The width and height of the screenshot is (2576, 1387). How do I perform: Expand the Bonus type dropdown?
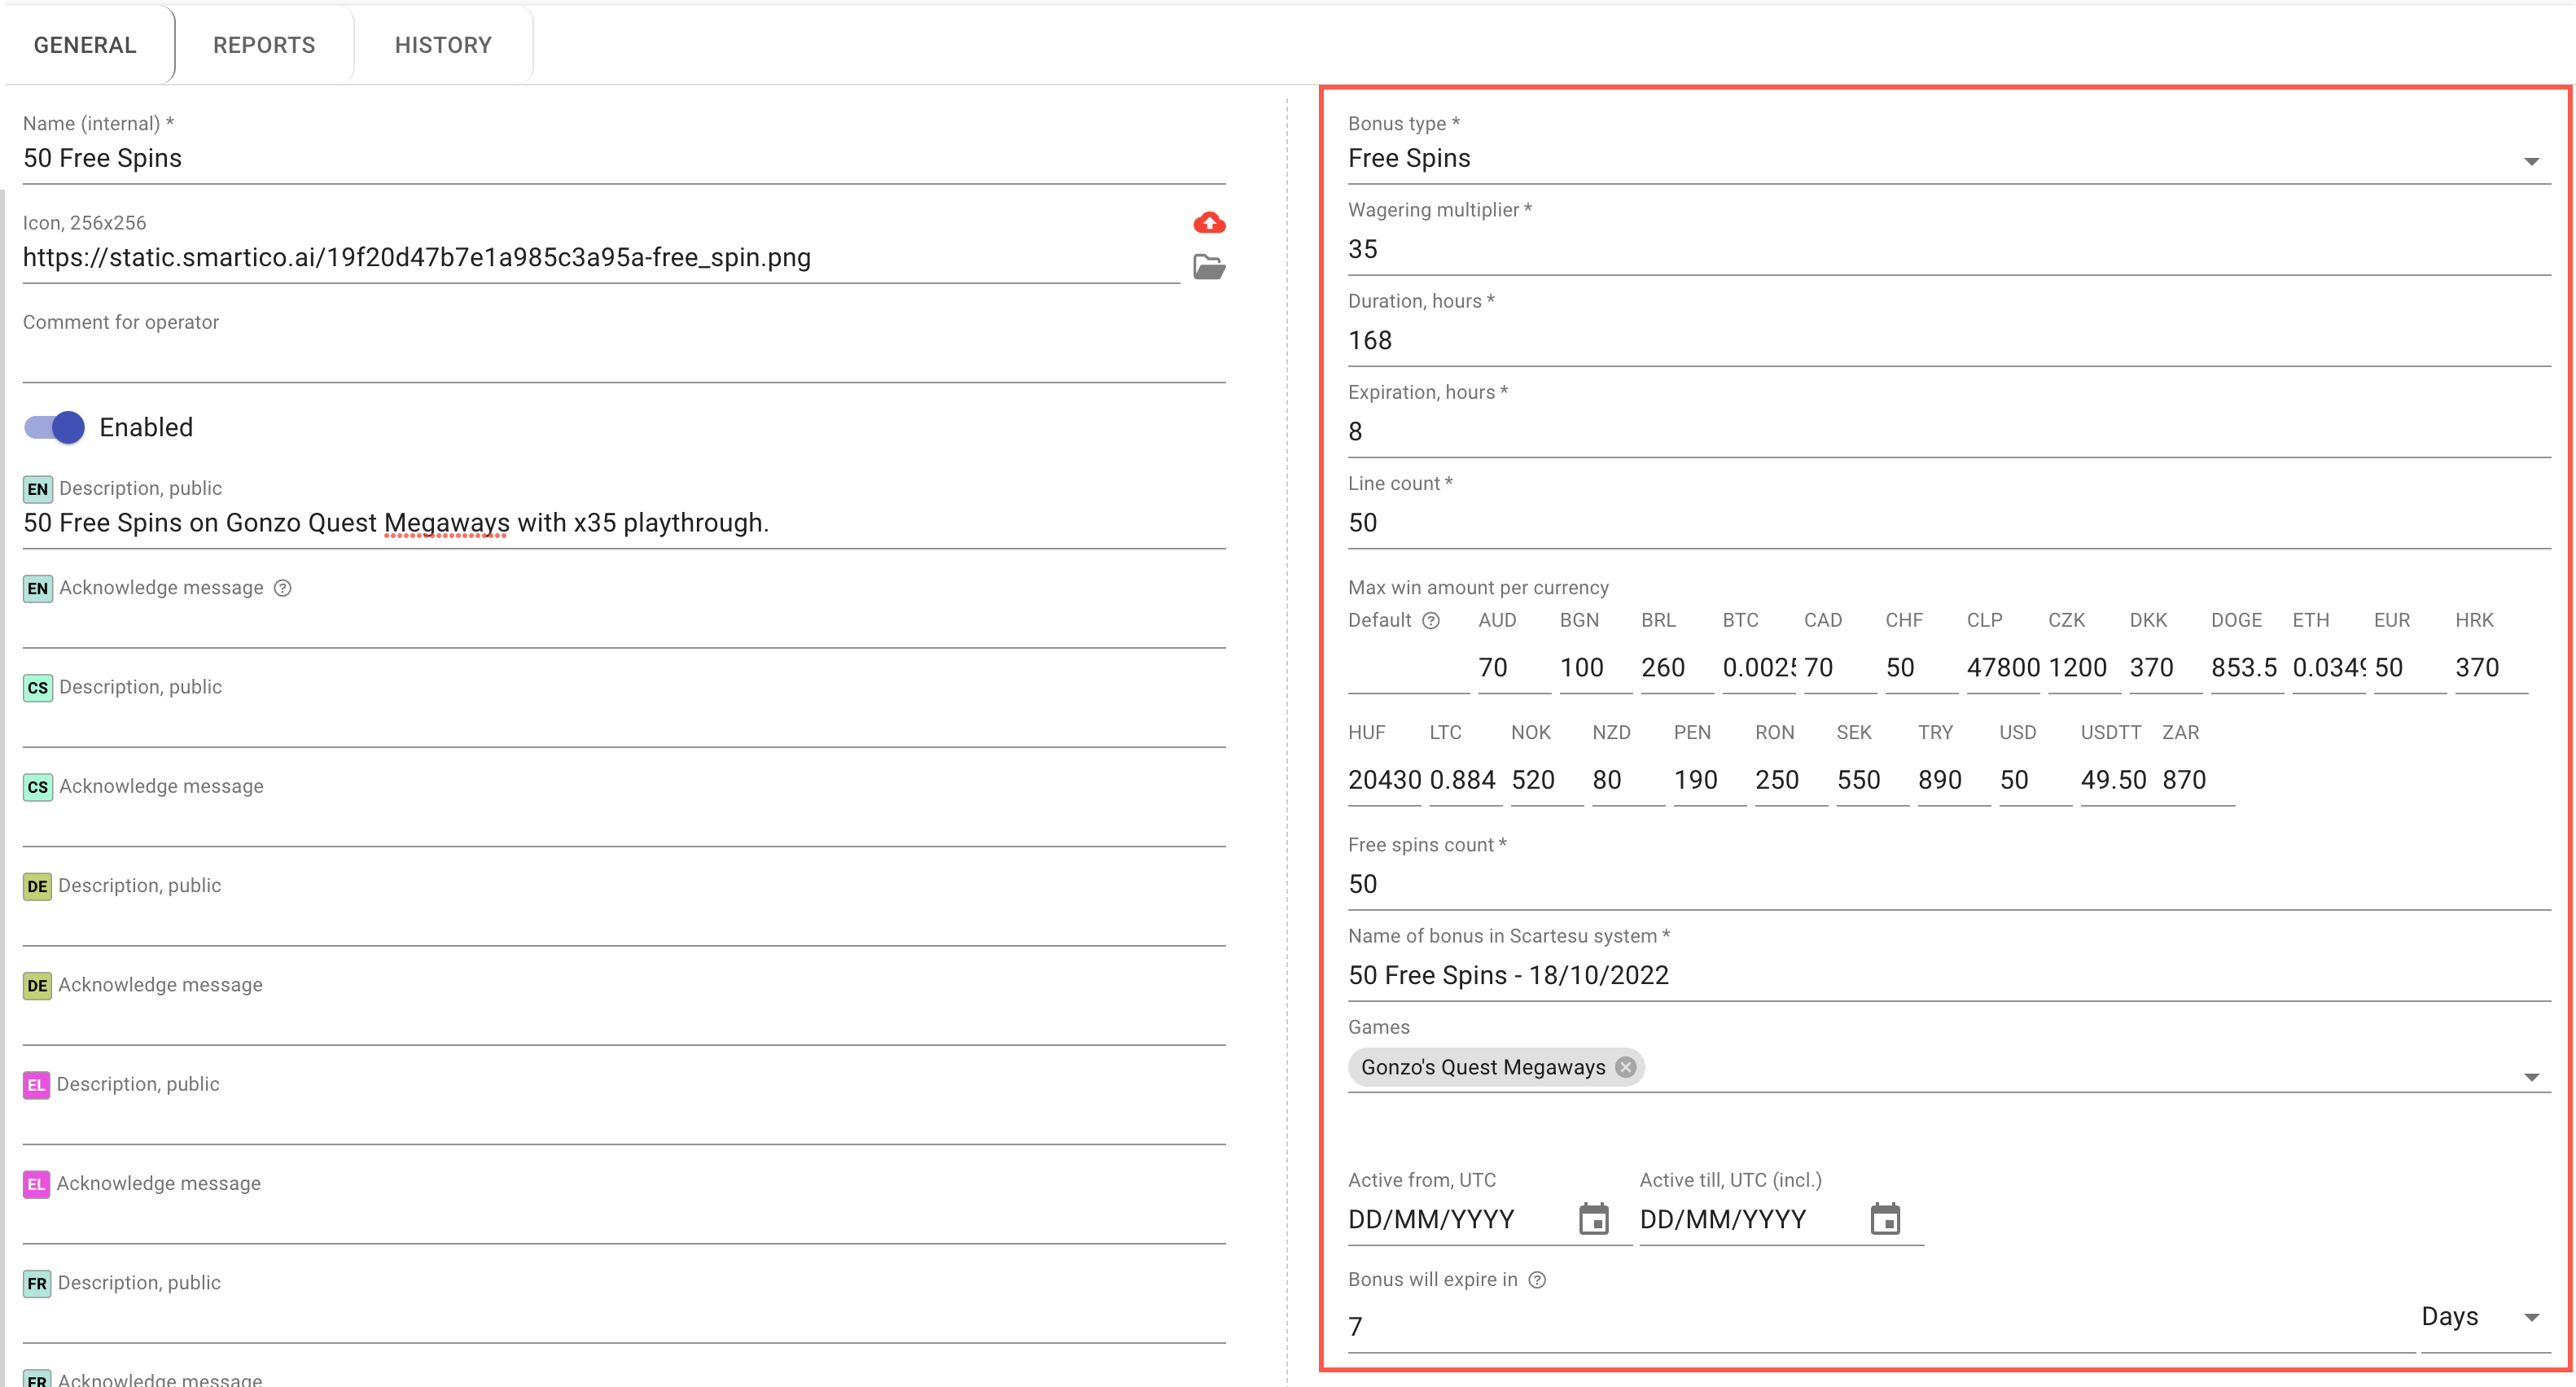click(2531, 161)
